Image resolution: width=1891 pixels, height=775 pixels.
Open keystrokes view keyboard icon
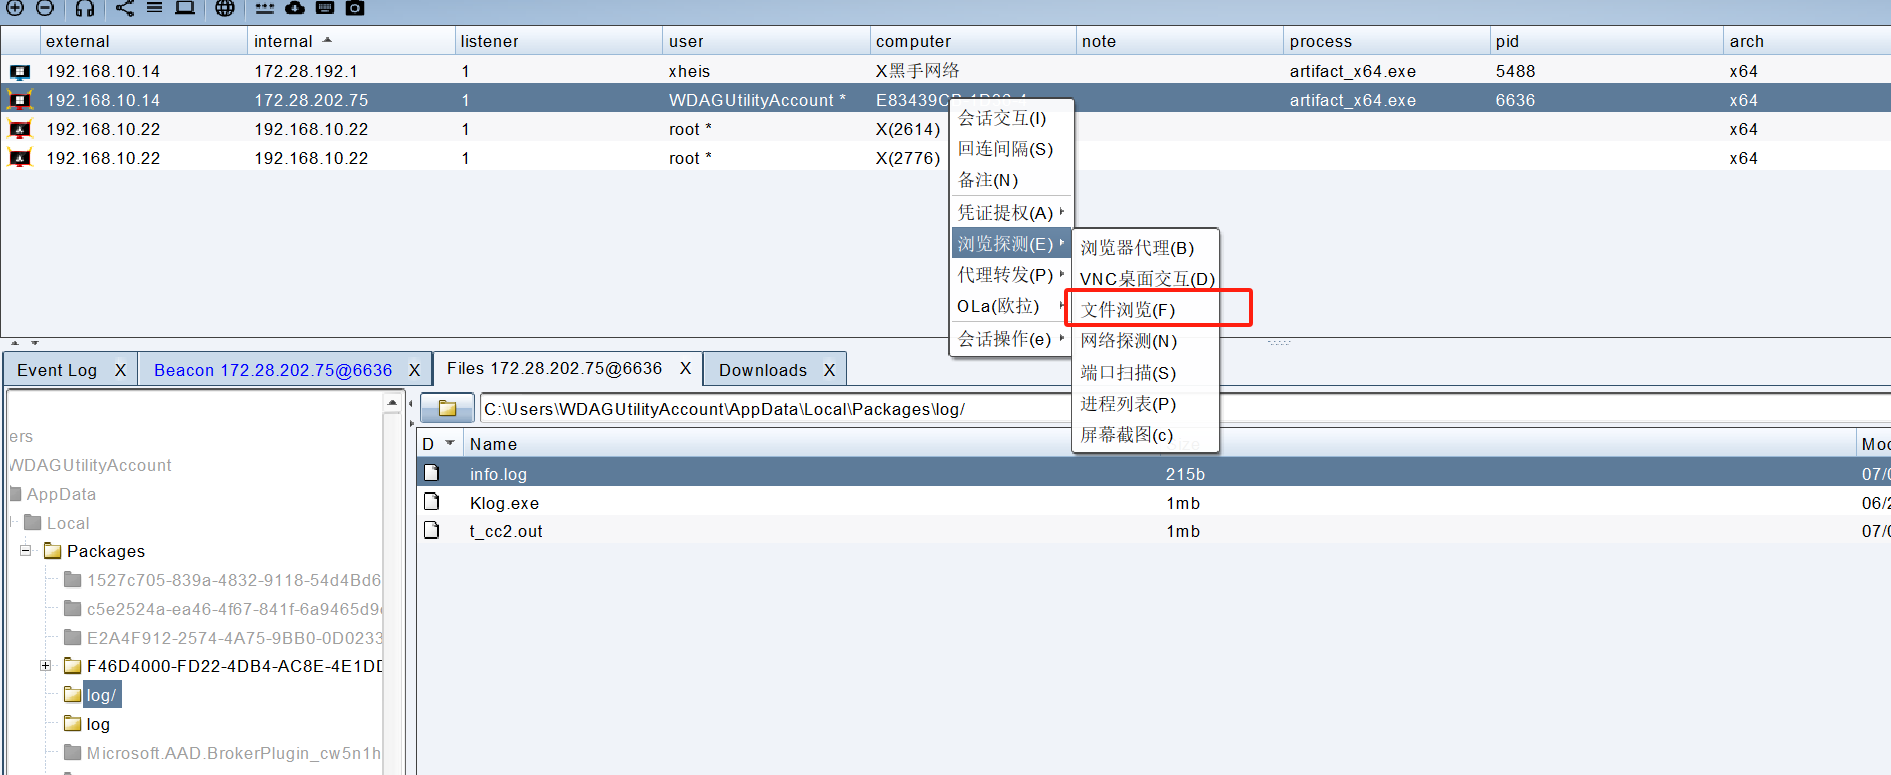pos(325,8)
